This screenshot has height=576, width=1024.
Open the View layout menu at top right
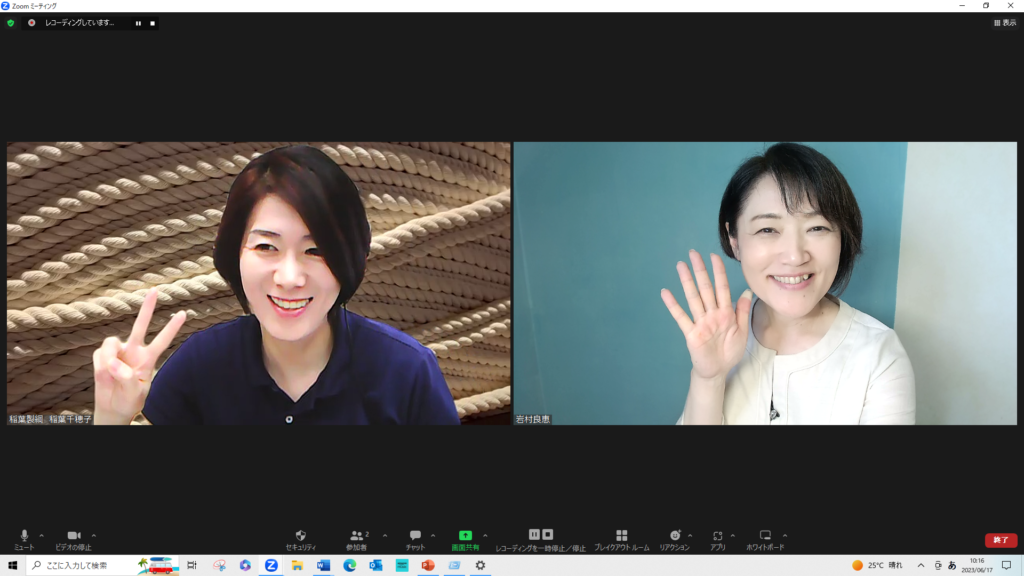1004,22
